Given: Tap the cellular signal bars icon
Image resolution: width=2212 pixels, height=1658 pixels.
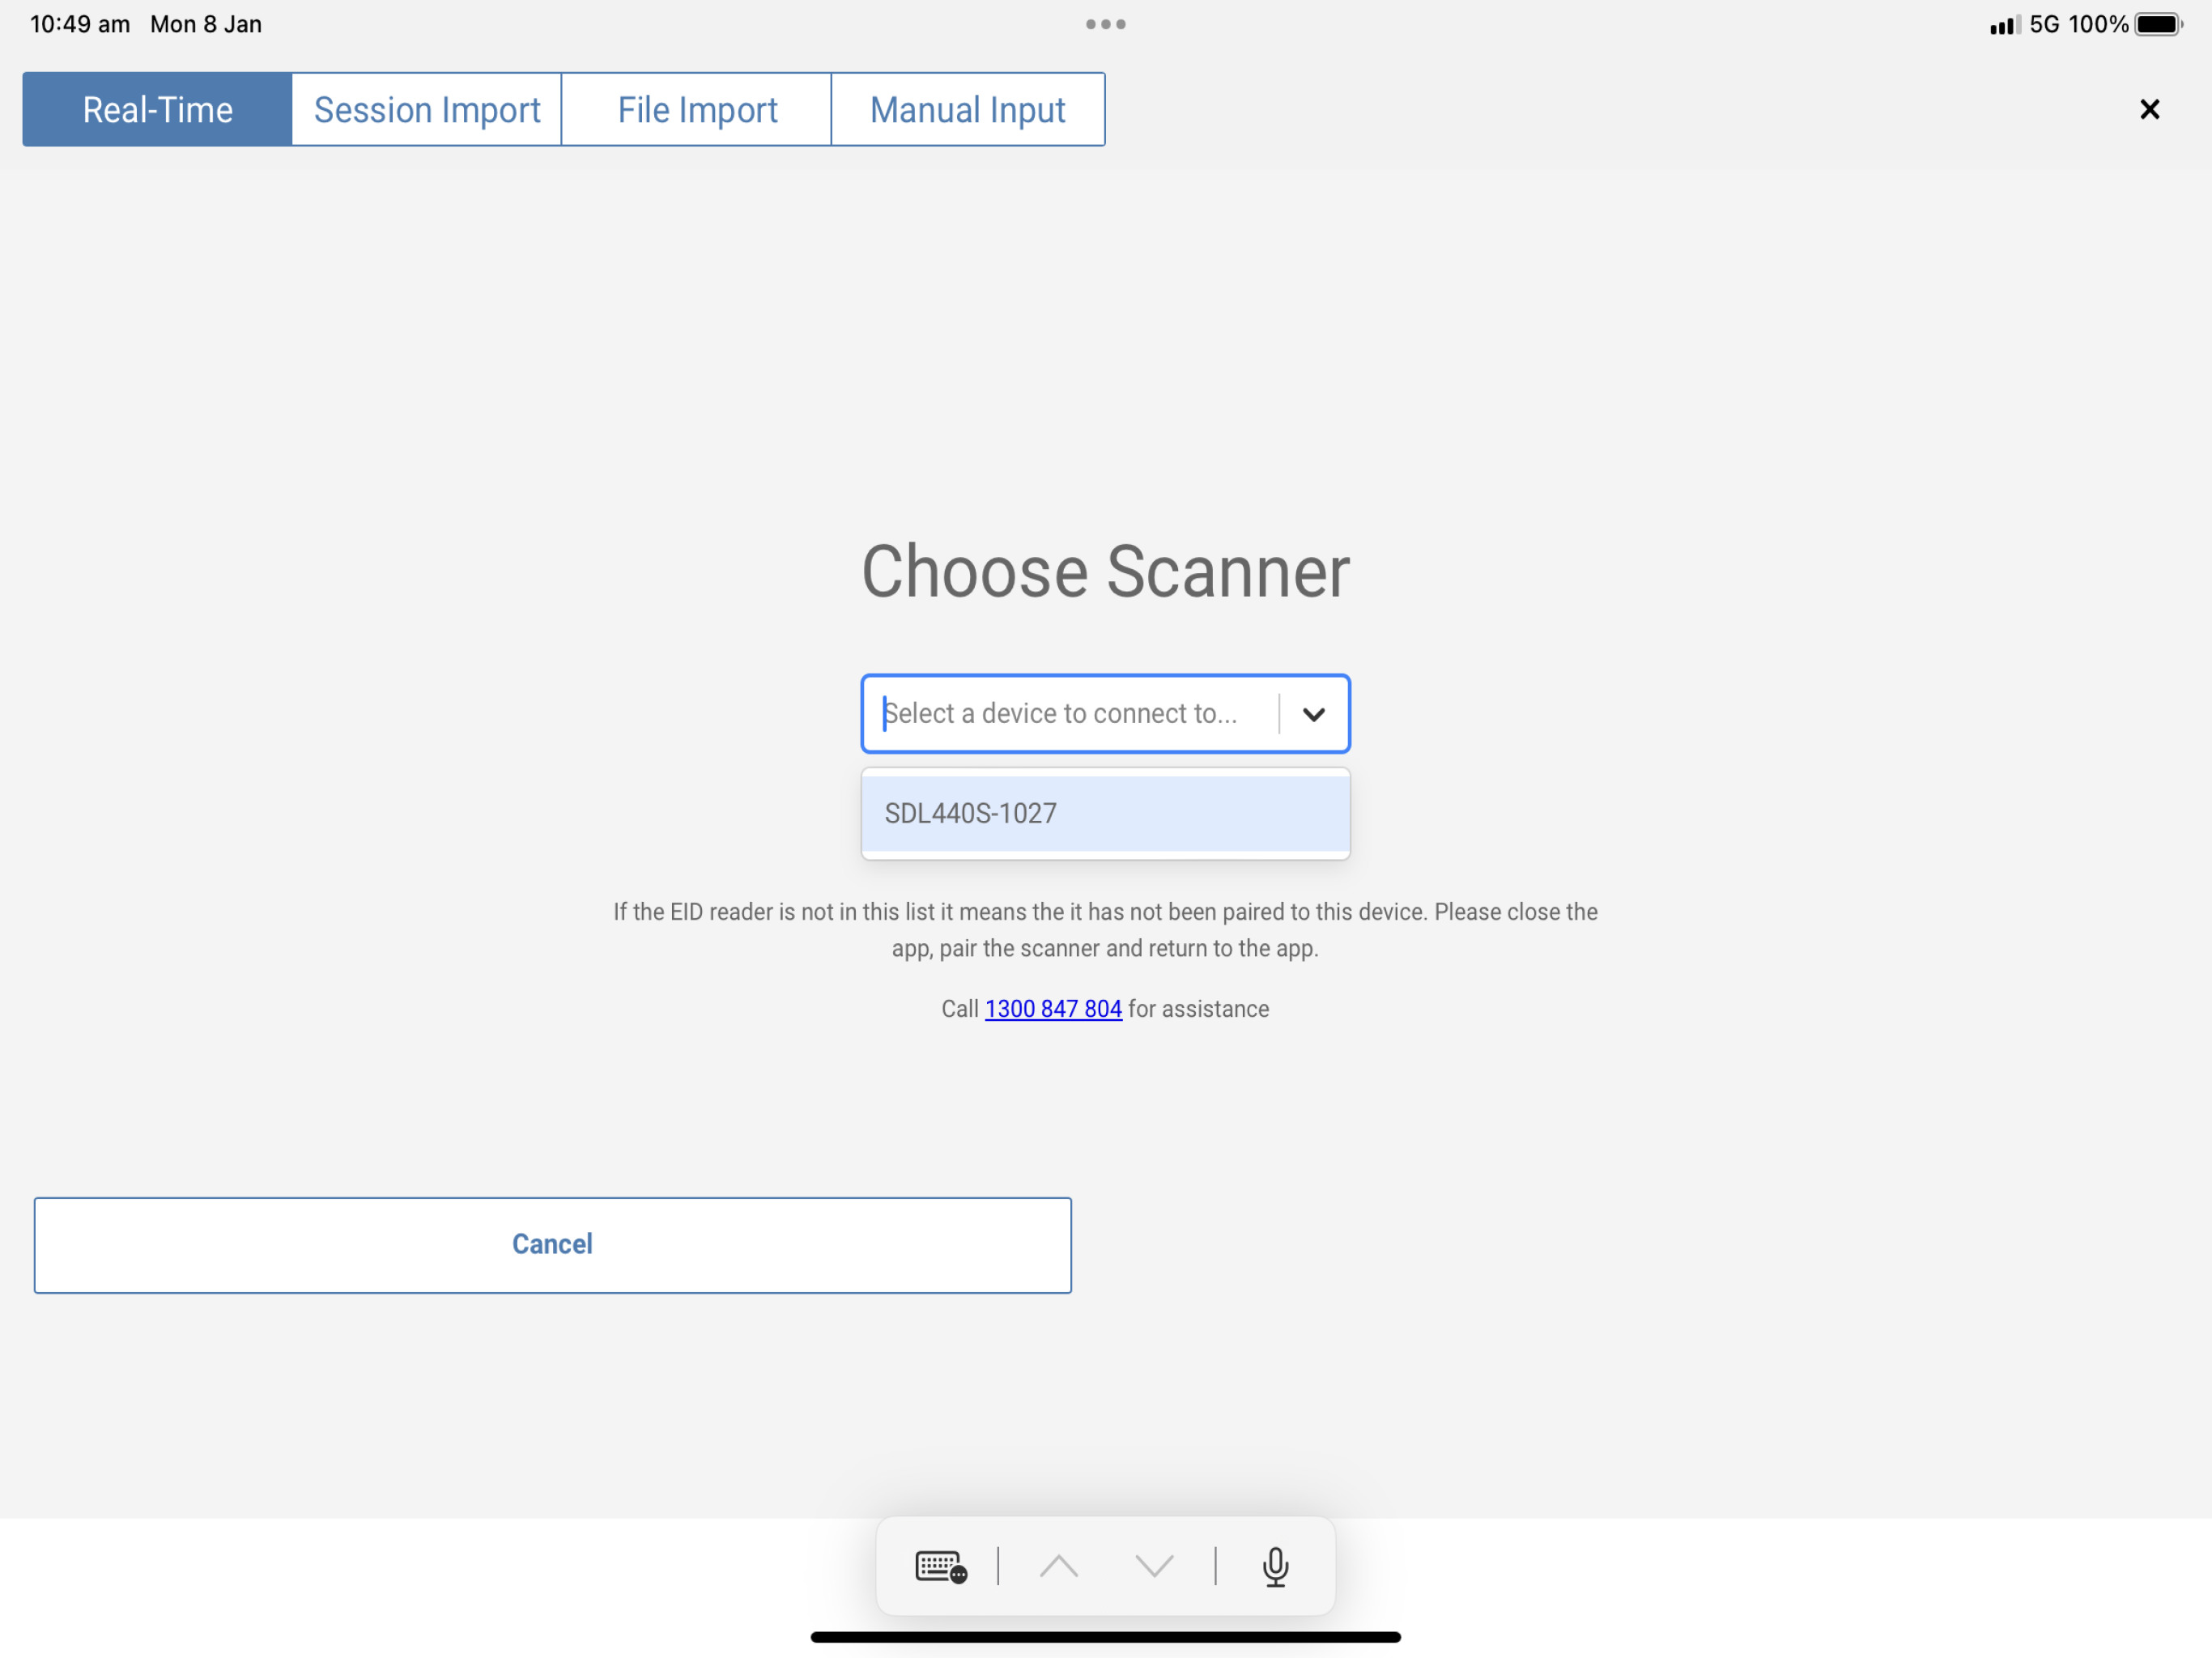Looking at the screenshot, I should click(2005, 25).
